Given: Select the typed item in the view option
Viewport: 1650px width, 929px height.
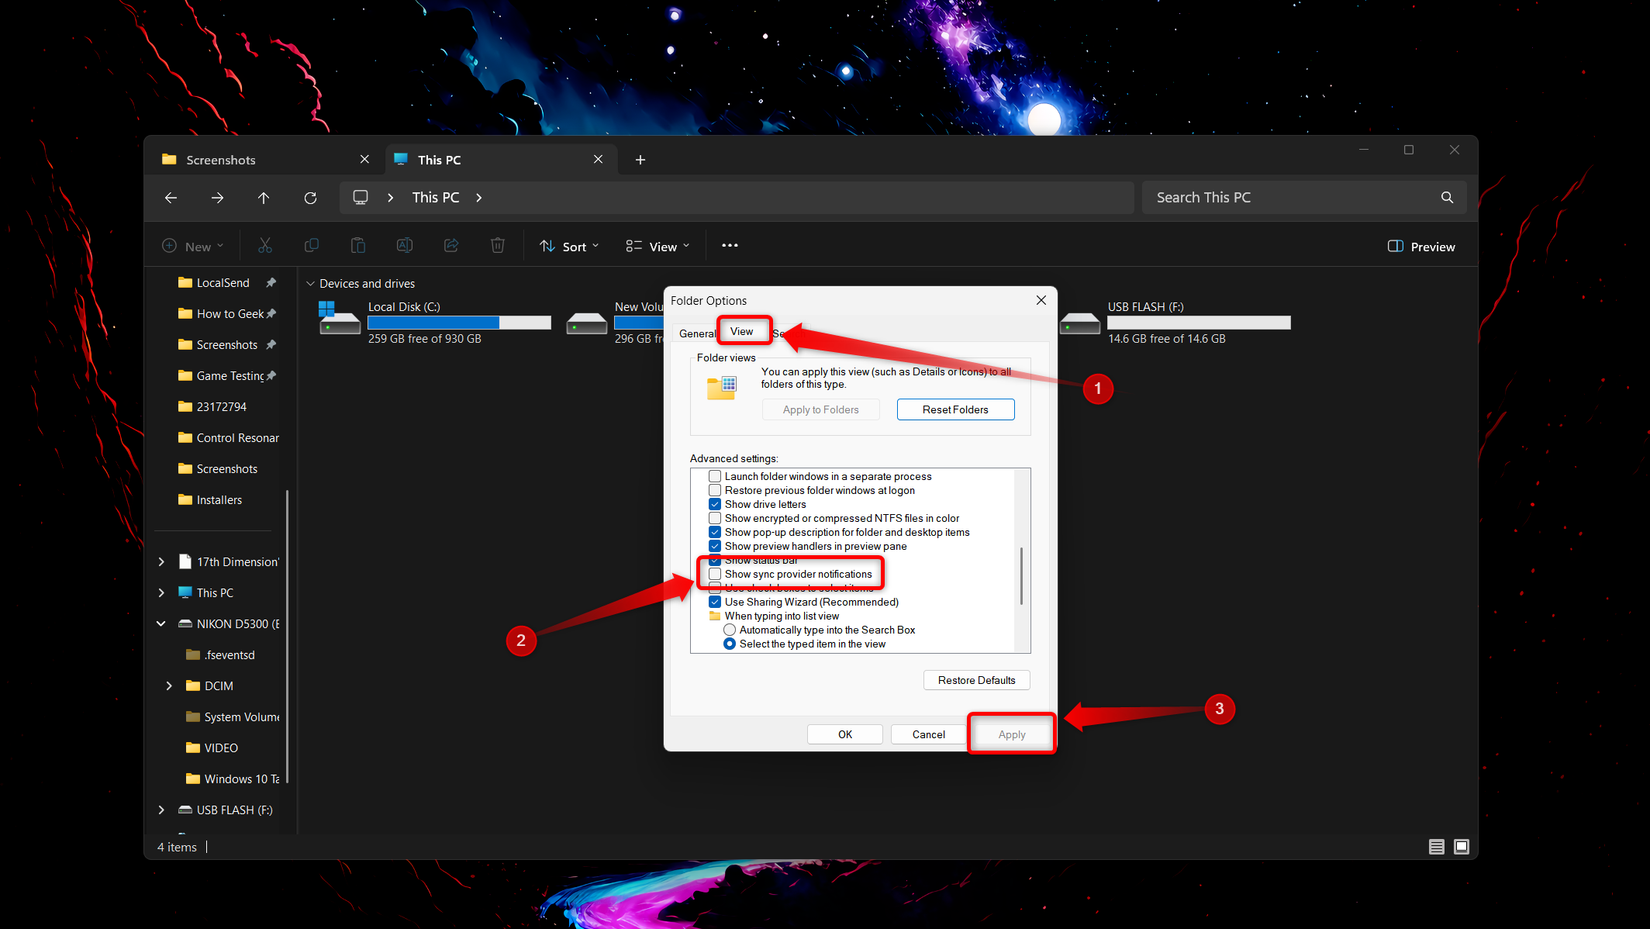Looking at the screenshot, I should [730, 645].
